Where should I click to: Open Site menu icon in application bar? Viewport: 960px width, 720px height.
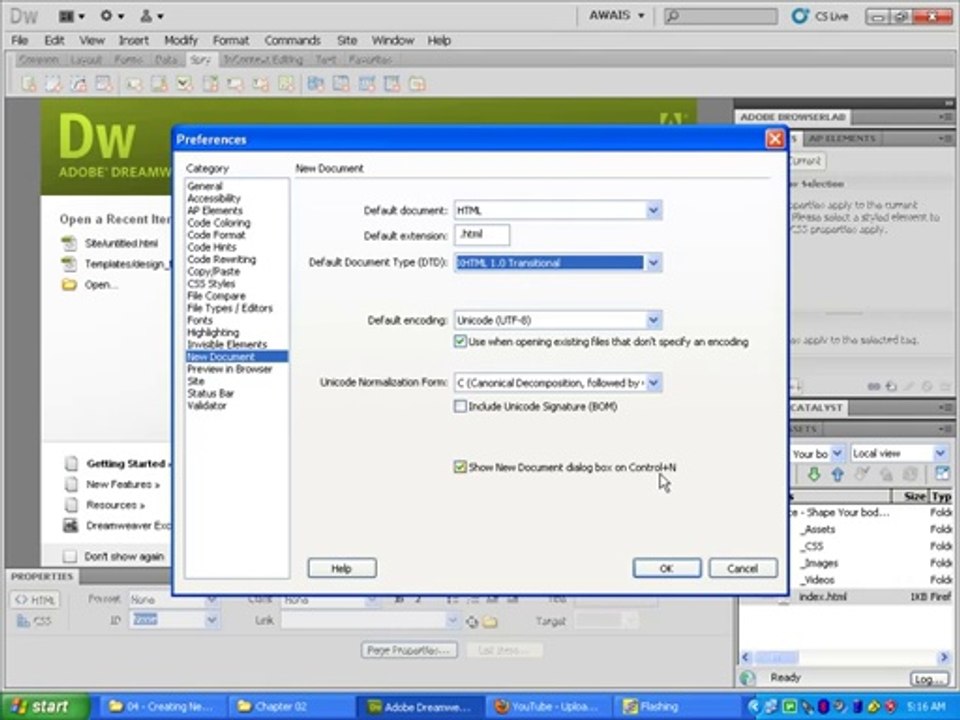pyautogui.click(x=151, y=16)
